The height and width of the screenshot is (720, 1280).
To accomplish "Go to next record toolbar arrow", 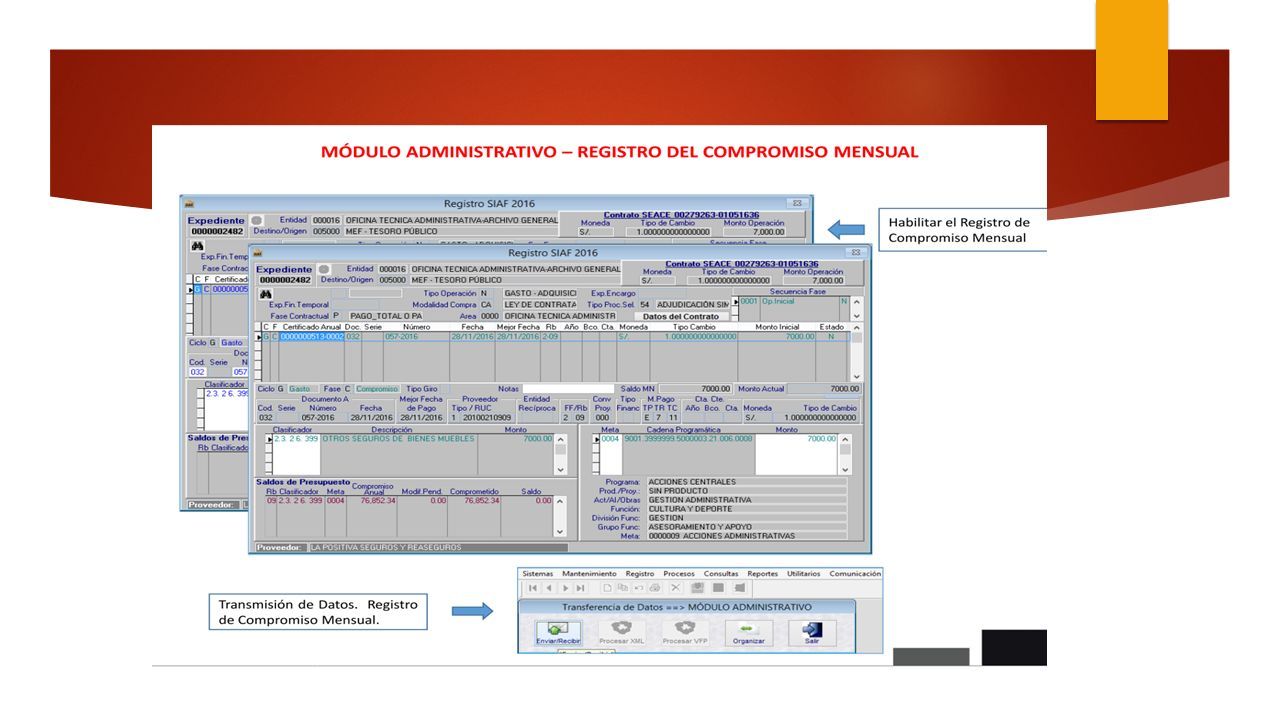I will [x=565, y=588].
